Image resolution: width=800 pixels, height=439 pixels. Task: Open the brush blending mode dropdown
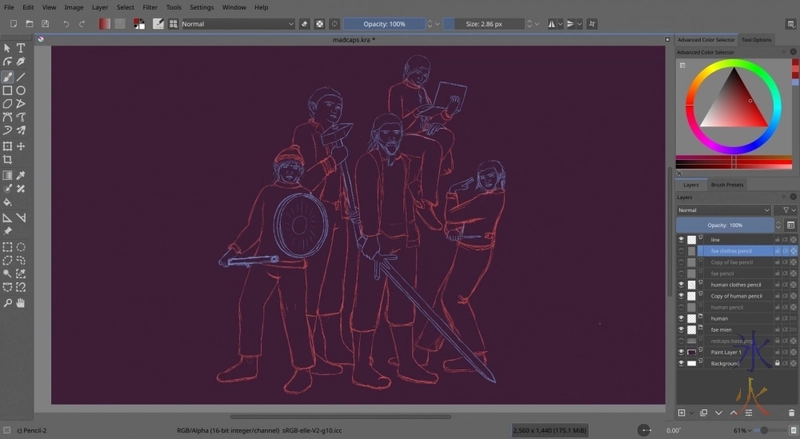pyautogui.click(x=237, y=23)
